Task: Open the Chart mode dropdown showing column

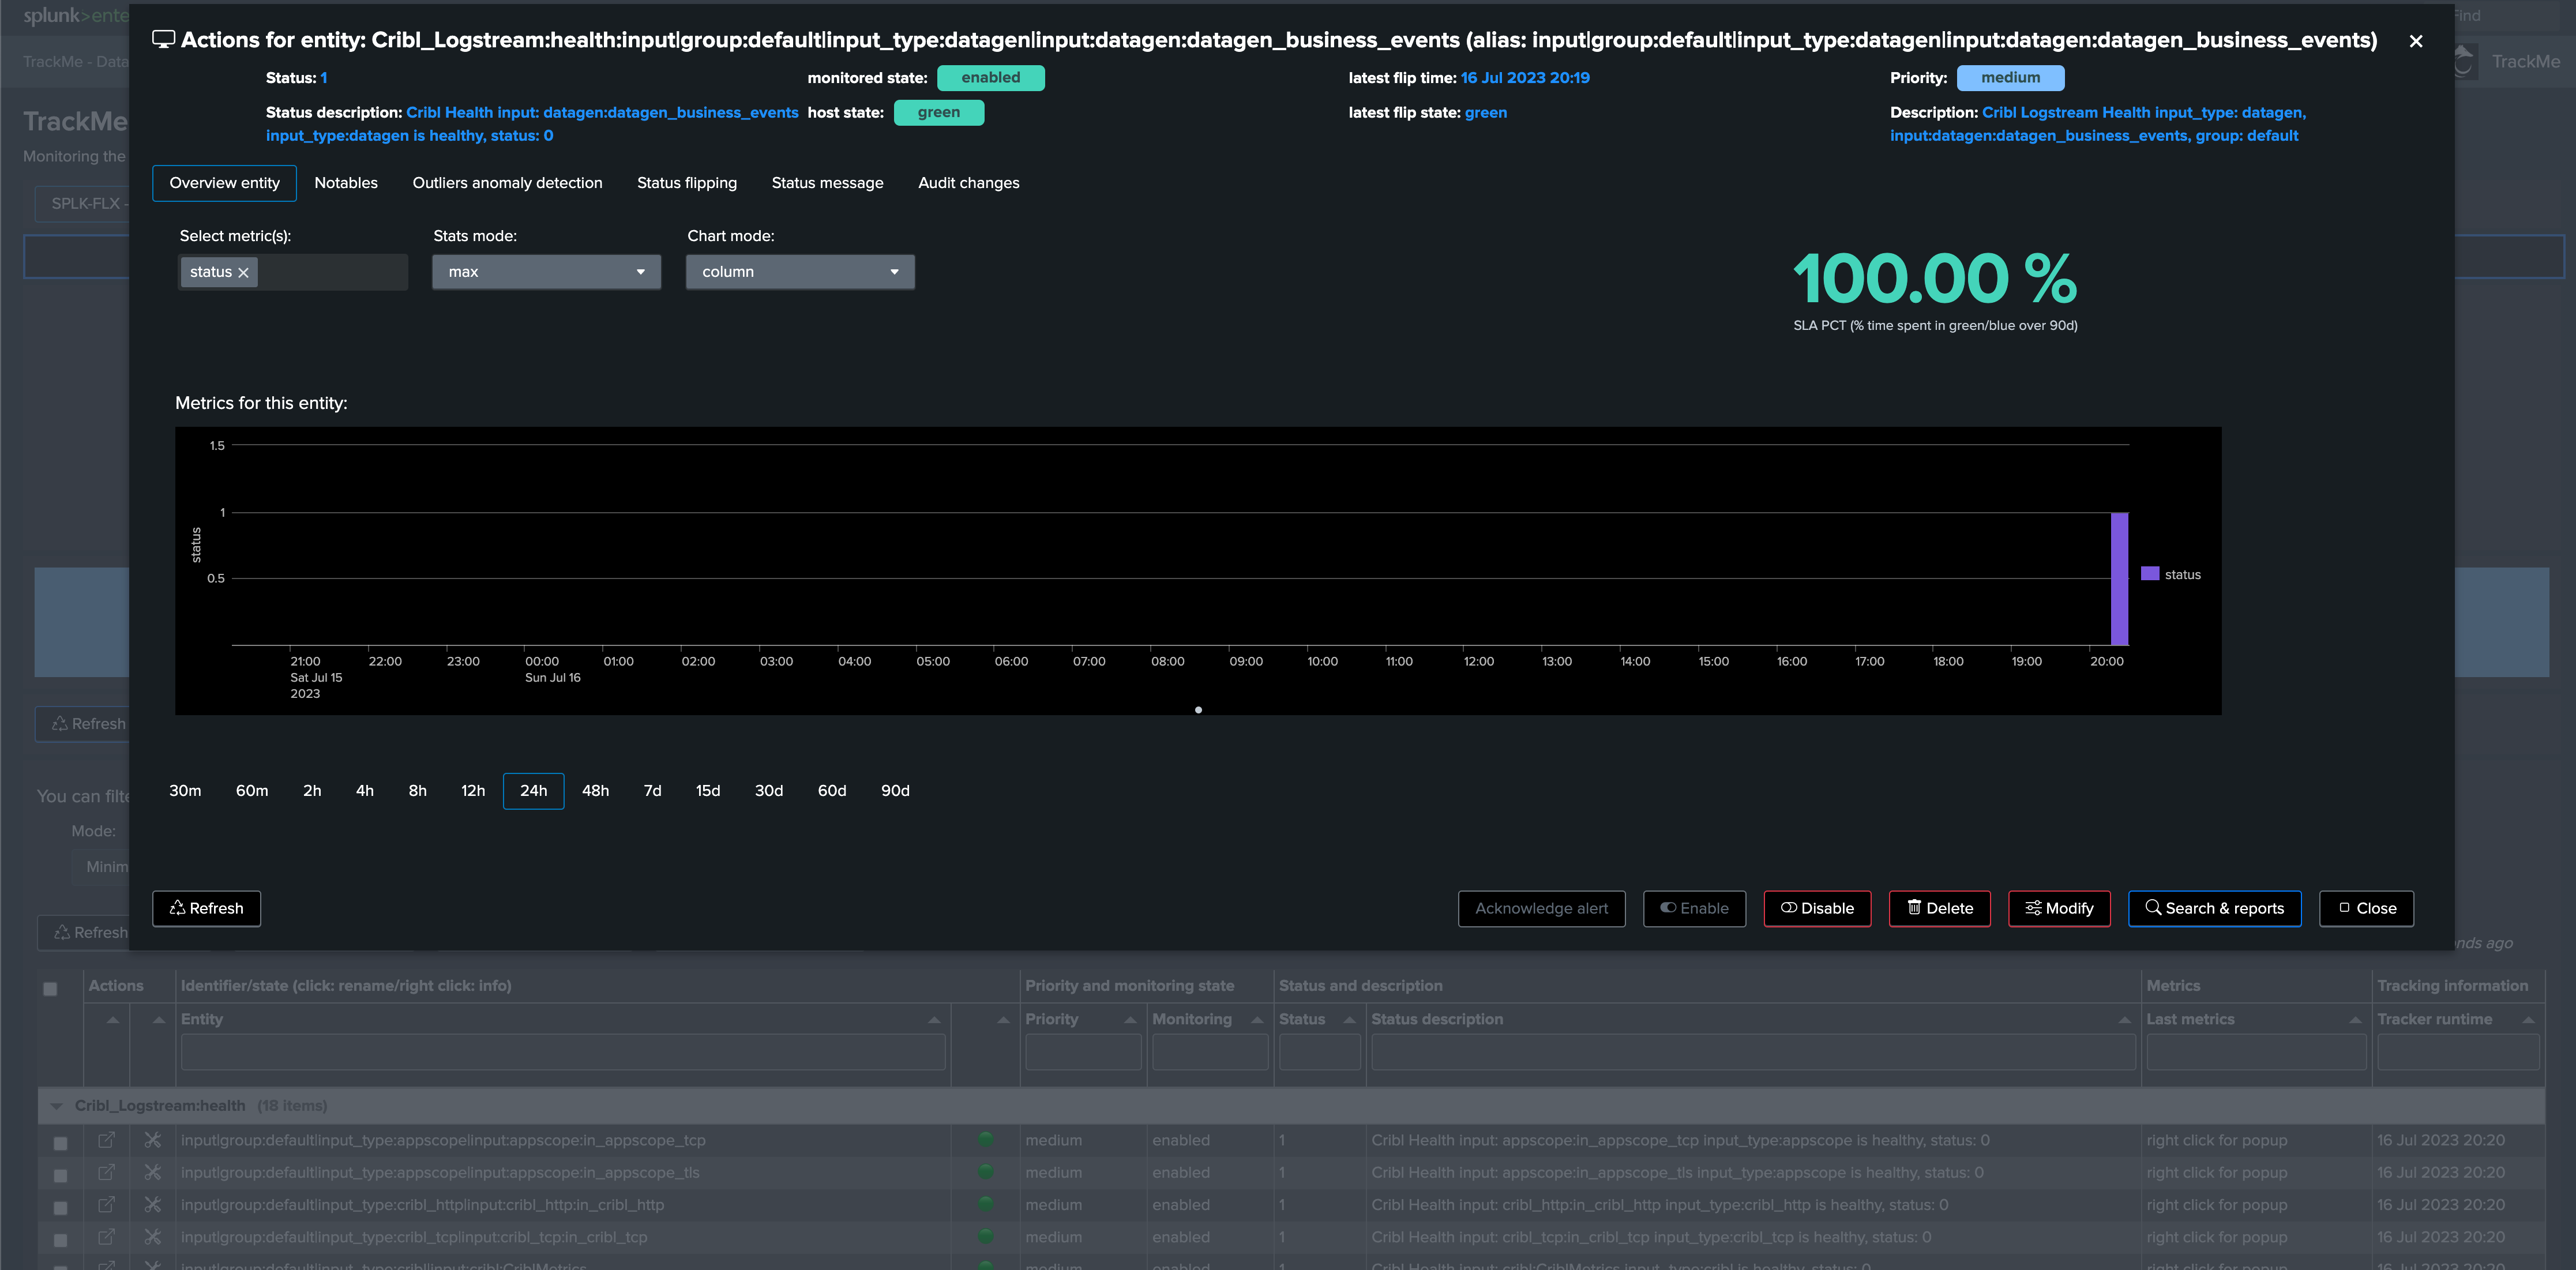Action: click(x=799, y=272)
